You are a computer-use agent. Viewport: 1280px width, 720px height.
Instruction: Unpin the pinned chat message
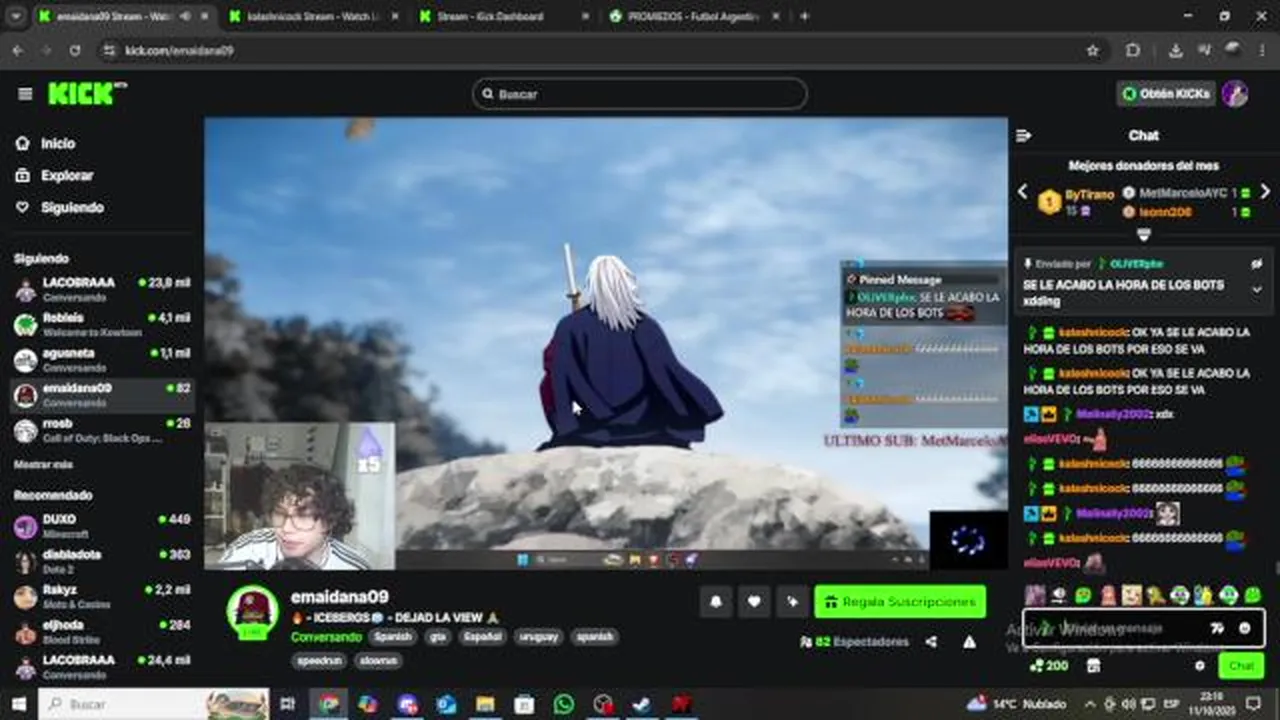[1257, 264]
